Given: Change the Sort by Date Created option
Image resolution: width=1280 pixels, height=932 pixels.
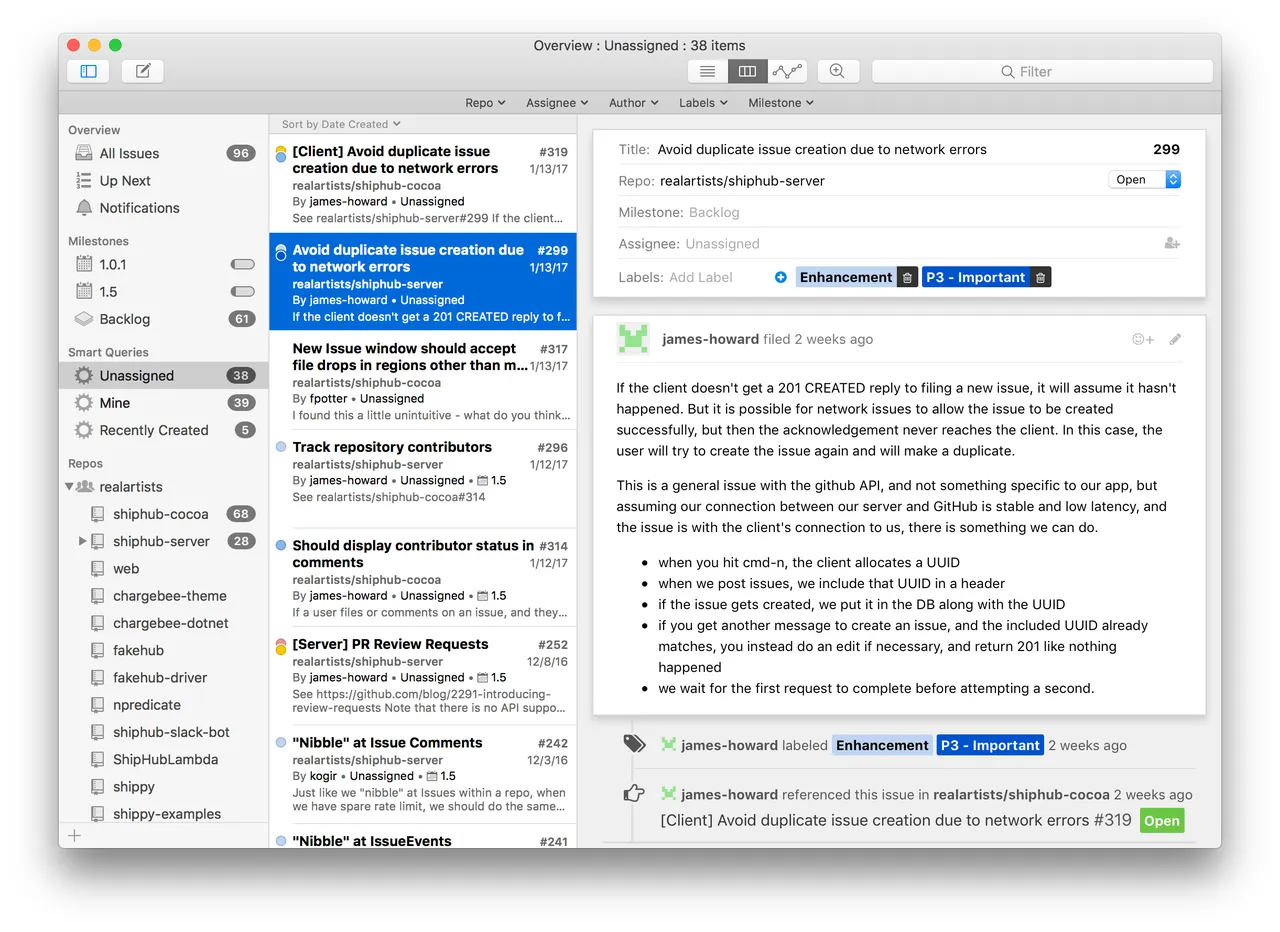Looking at the screenshot, I should pyautogui.click(x=341, y=124).
